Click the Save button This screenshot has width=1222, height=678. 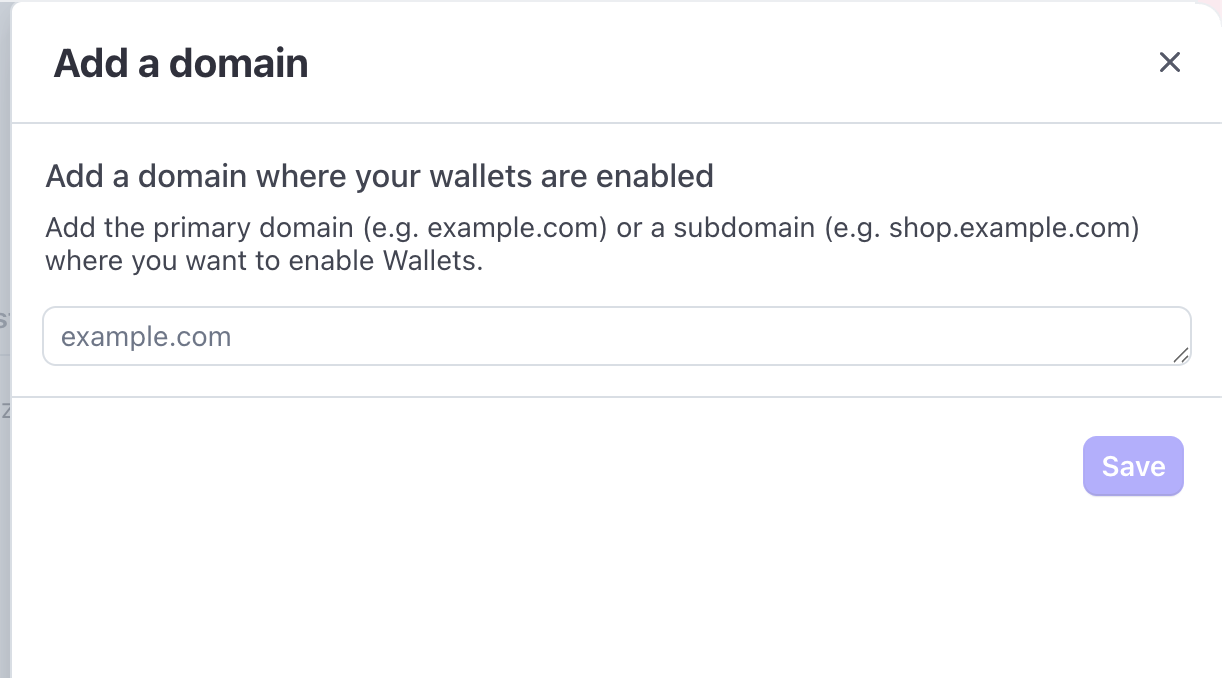1133,466
